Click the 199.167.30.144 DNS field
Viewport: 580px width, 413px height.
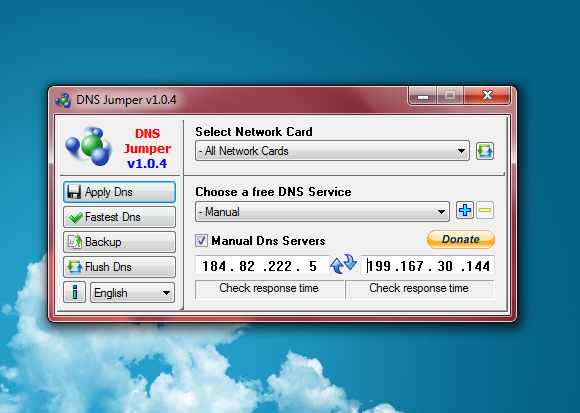(427, 266)
